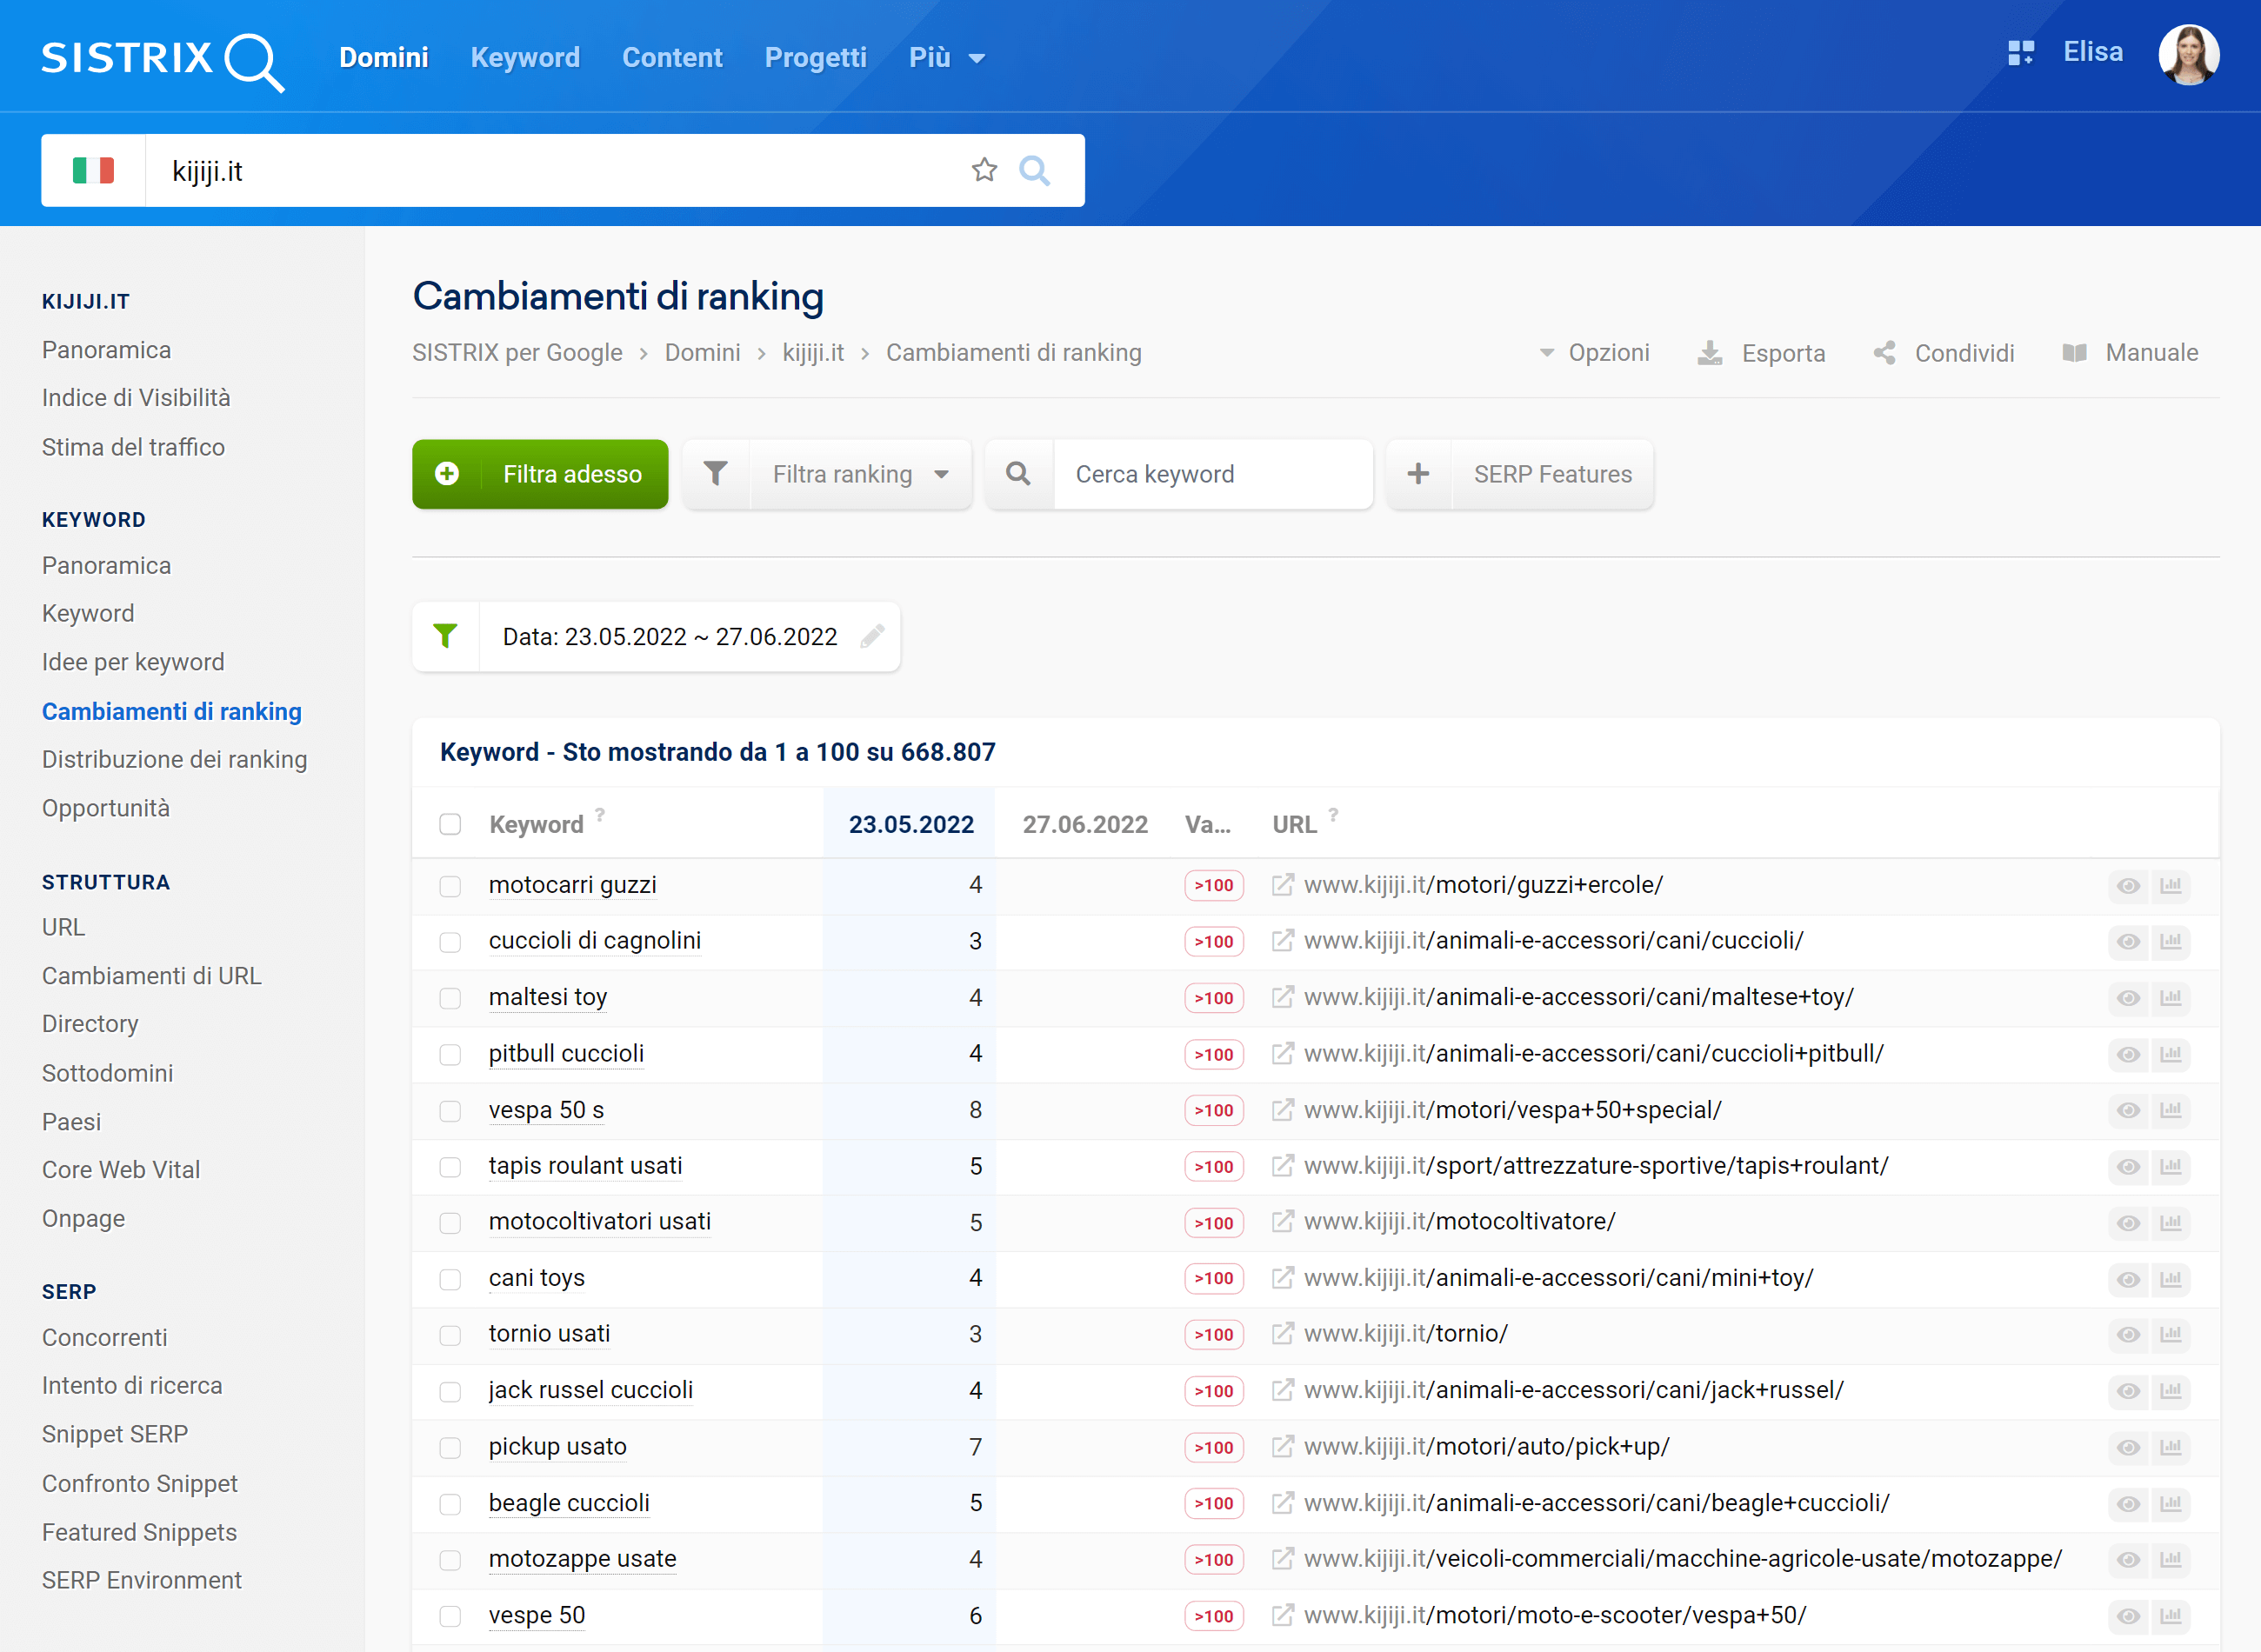Click the funnel icon of Filtra ranking
This screenshot has height=1652, width=2261.
(715, 474)
